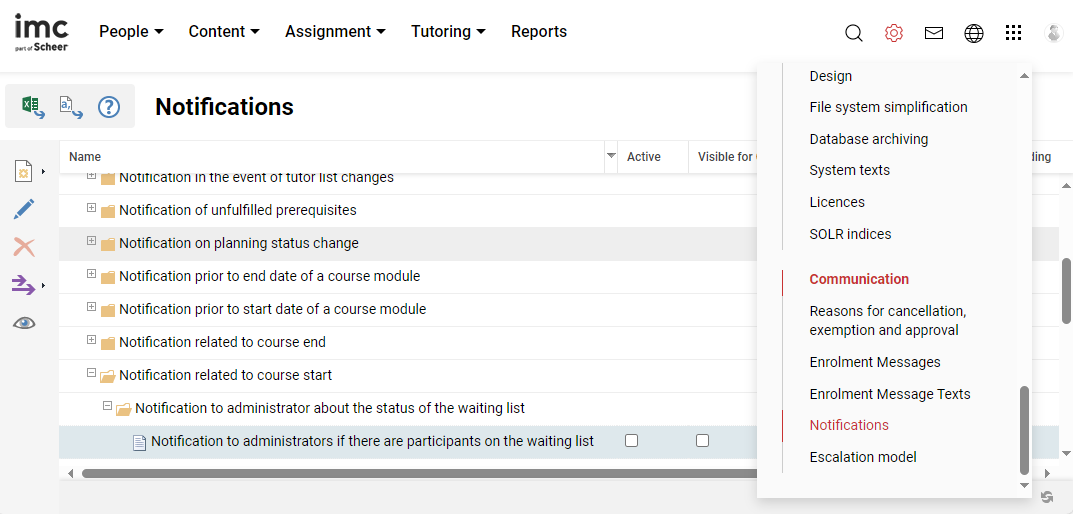Open the Reports menu item
1073x514 pixels.
(x=538, y=32)
